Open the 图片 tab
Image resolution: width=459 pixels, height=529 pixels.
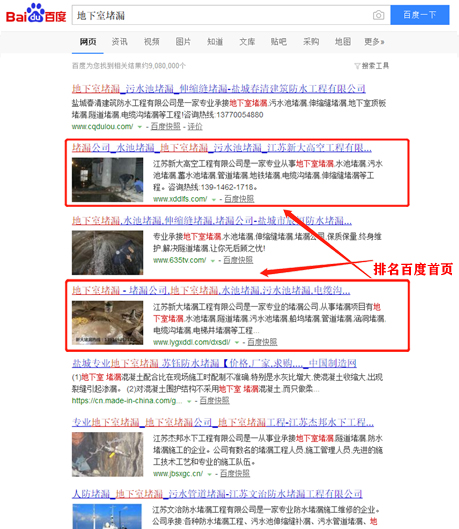(x=183, y=42)
